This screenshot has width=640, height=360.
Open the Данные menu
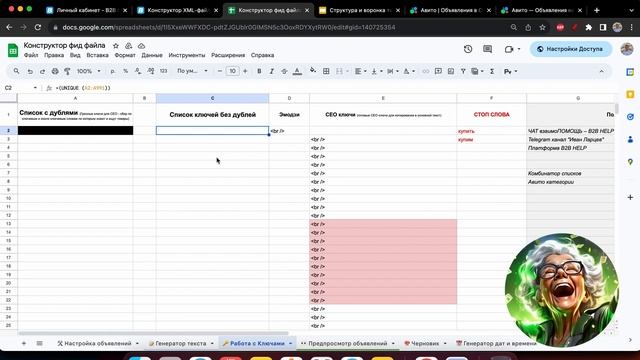pos(152,55)
